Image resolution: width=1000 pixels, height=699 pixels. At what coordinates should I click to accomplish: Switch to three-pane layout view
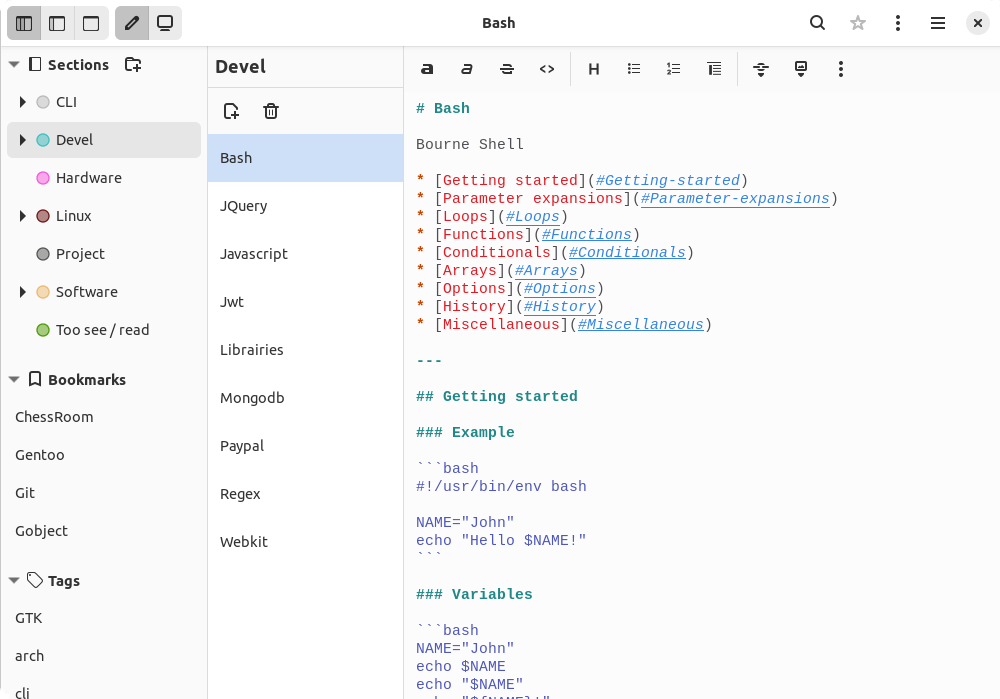(x=24, y=24)
